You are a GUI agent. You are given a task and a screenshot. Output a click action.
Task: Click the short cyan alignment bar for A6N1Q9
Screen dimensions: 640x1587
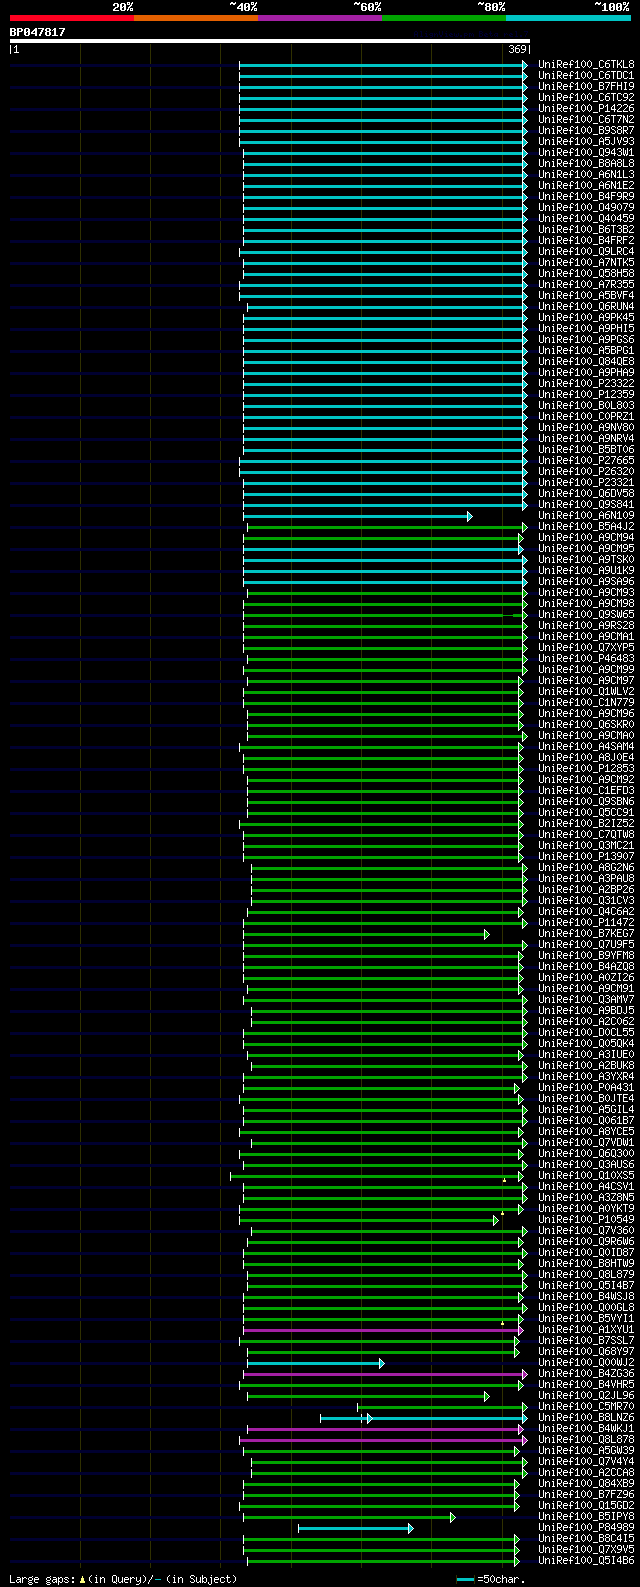point(358,516)
